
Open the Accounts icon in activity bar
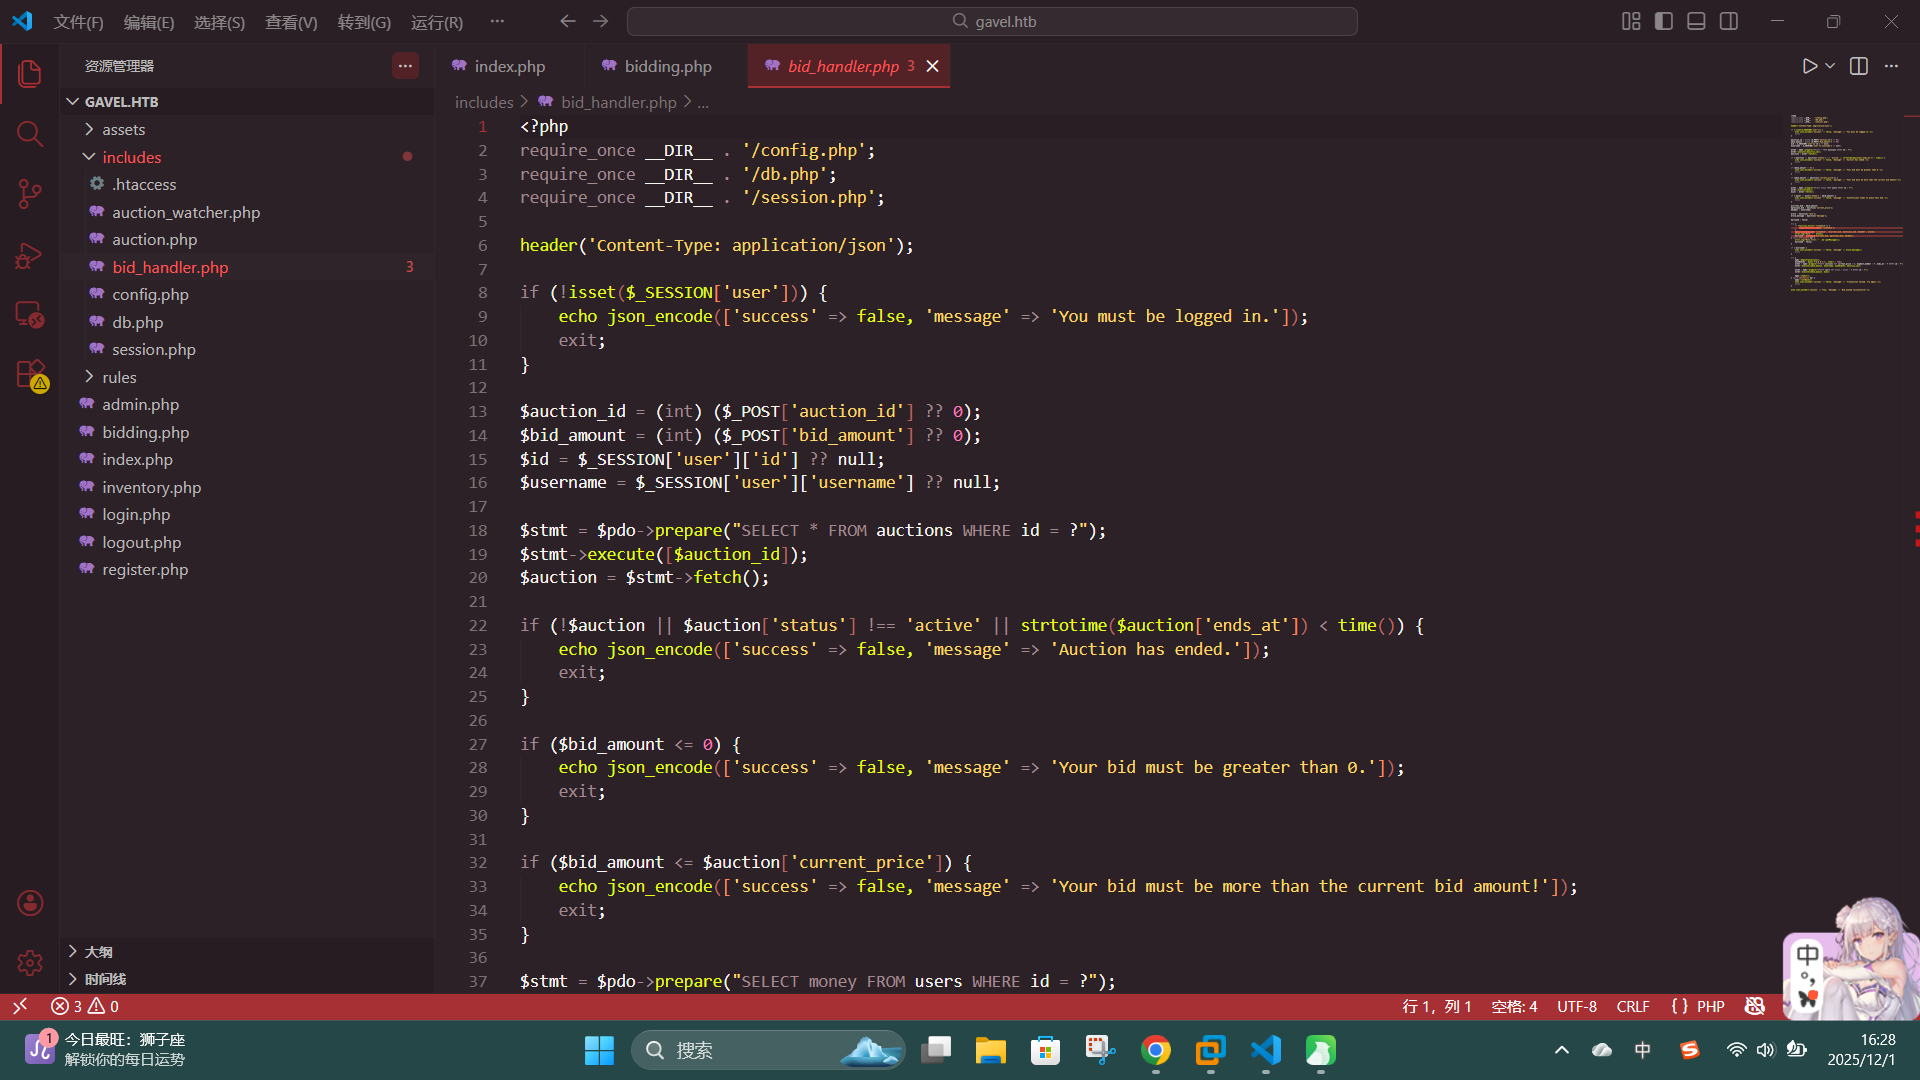[30, 903]
